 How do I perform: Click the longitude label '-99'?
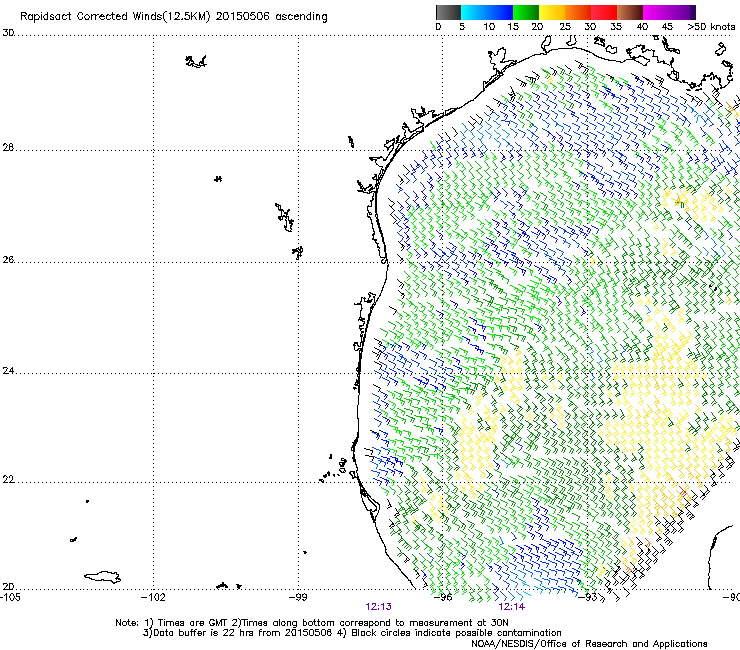(x=298, y=597)
